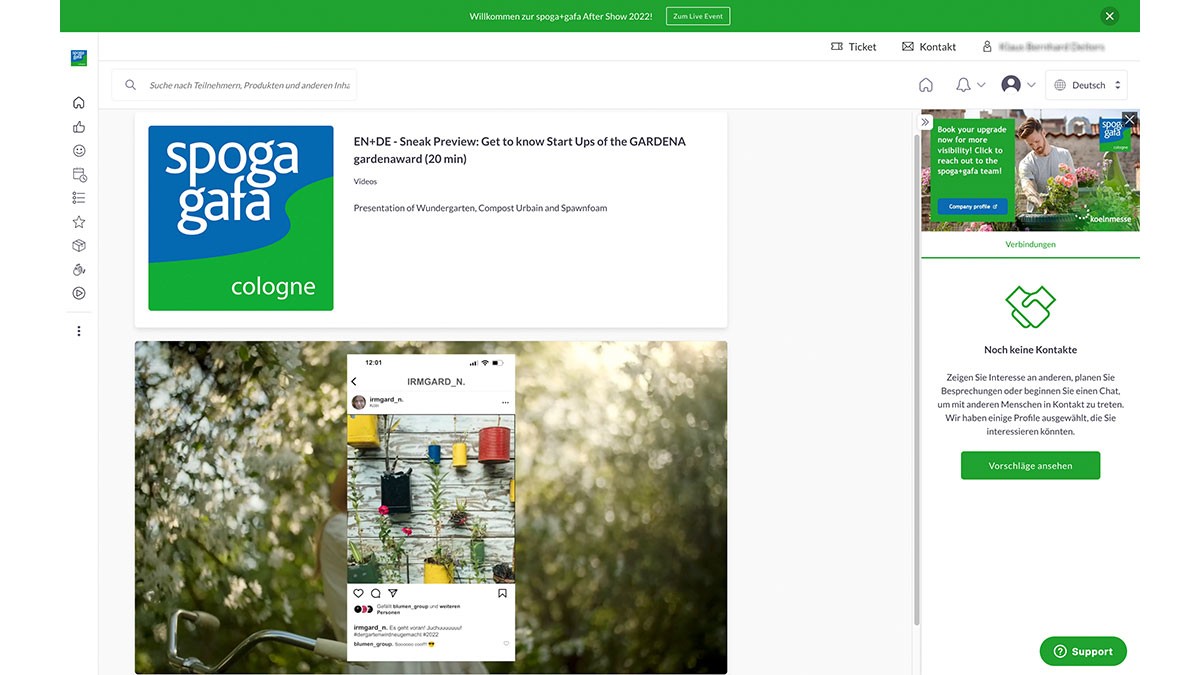Open the box products sidebar icon
1200x675 pixels.
[79, 245]
